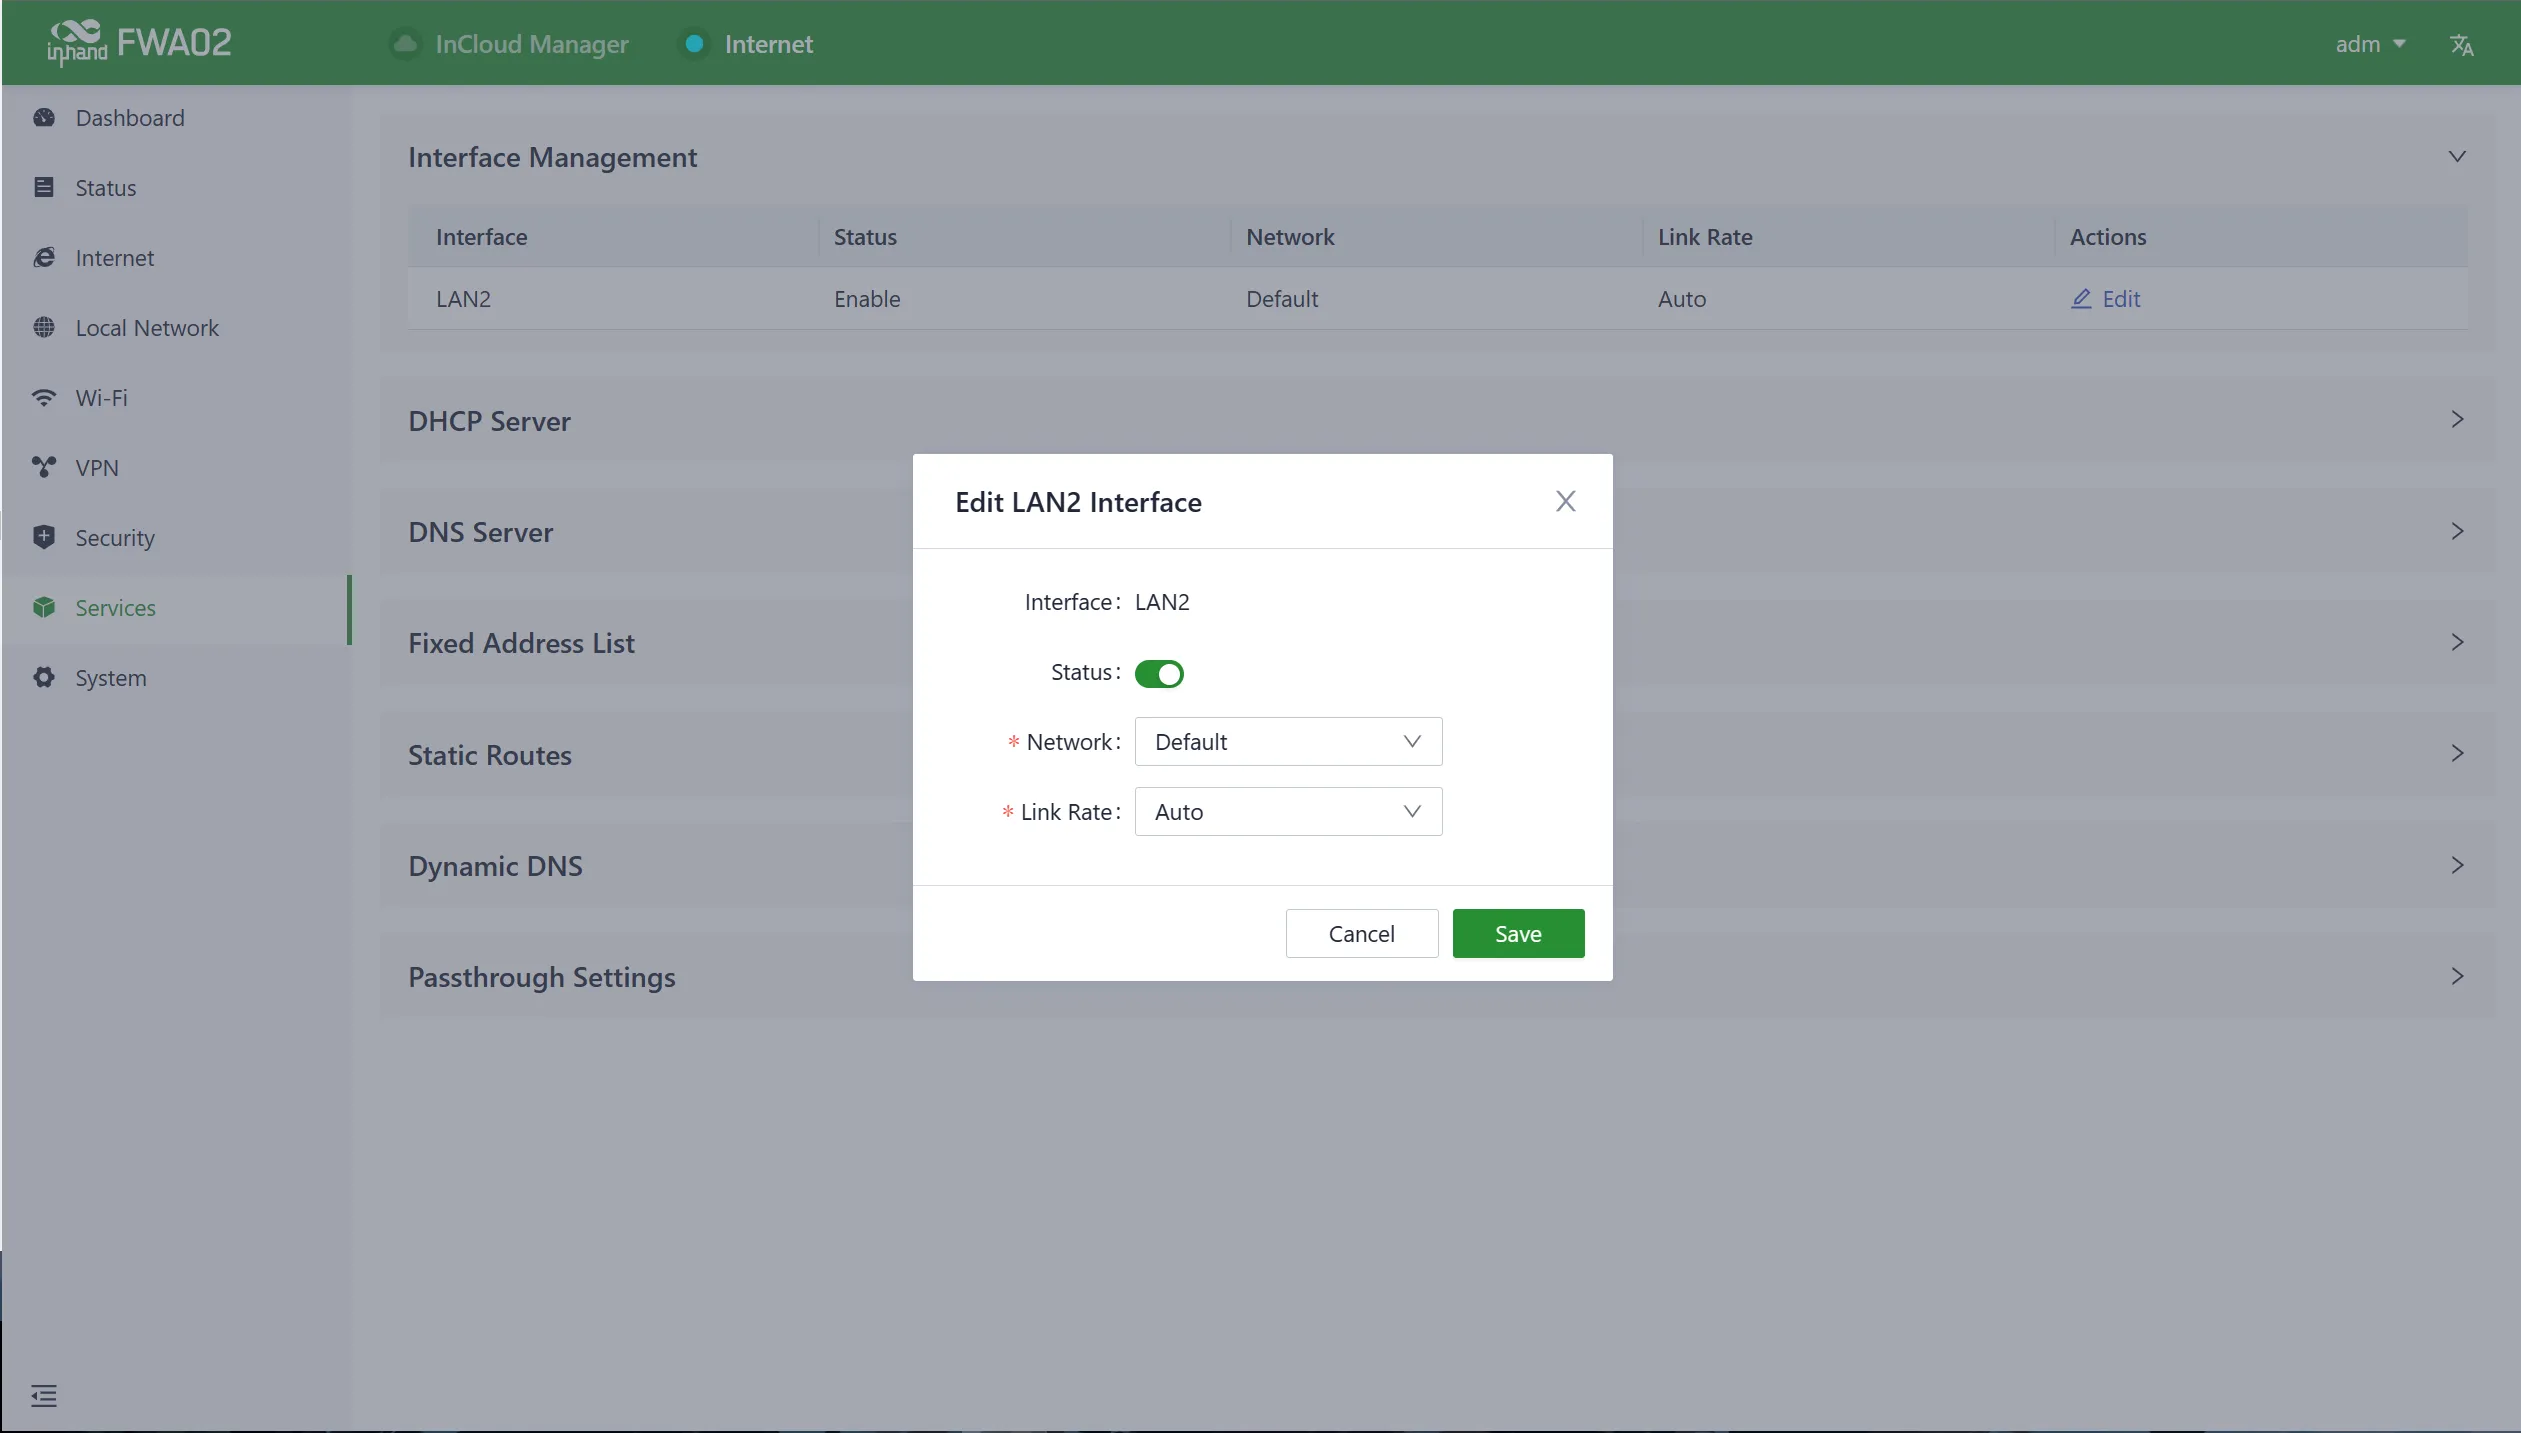
Task: Click the Save button
Action: coord(1518,934)
